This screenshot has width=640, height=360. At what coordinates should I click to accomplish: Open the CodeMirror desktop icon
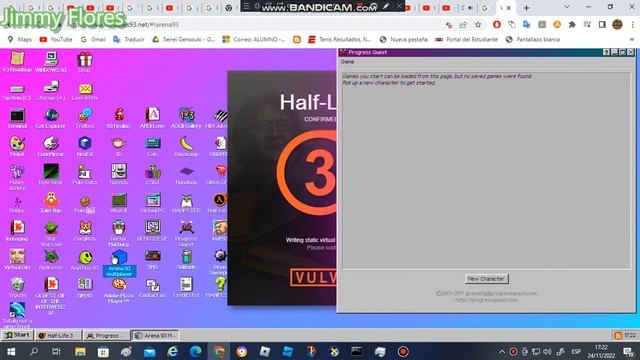51,147
